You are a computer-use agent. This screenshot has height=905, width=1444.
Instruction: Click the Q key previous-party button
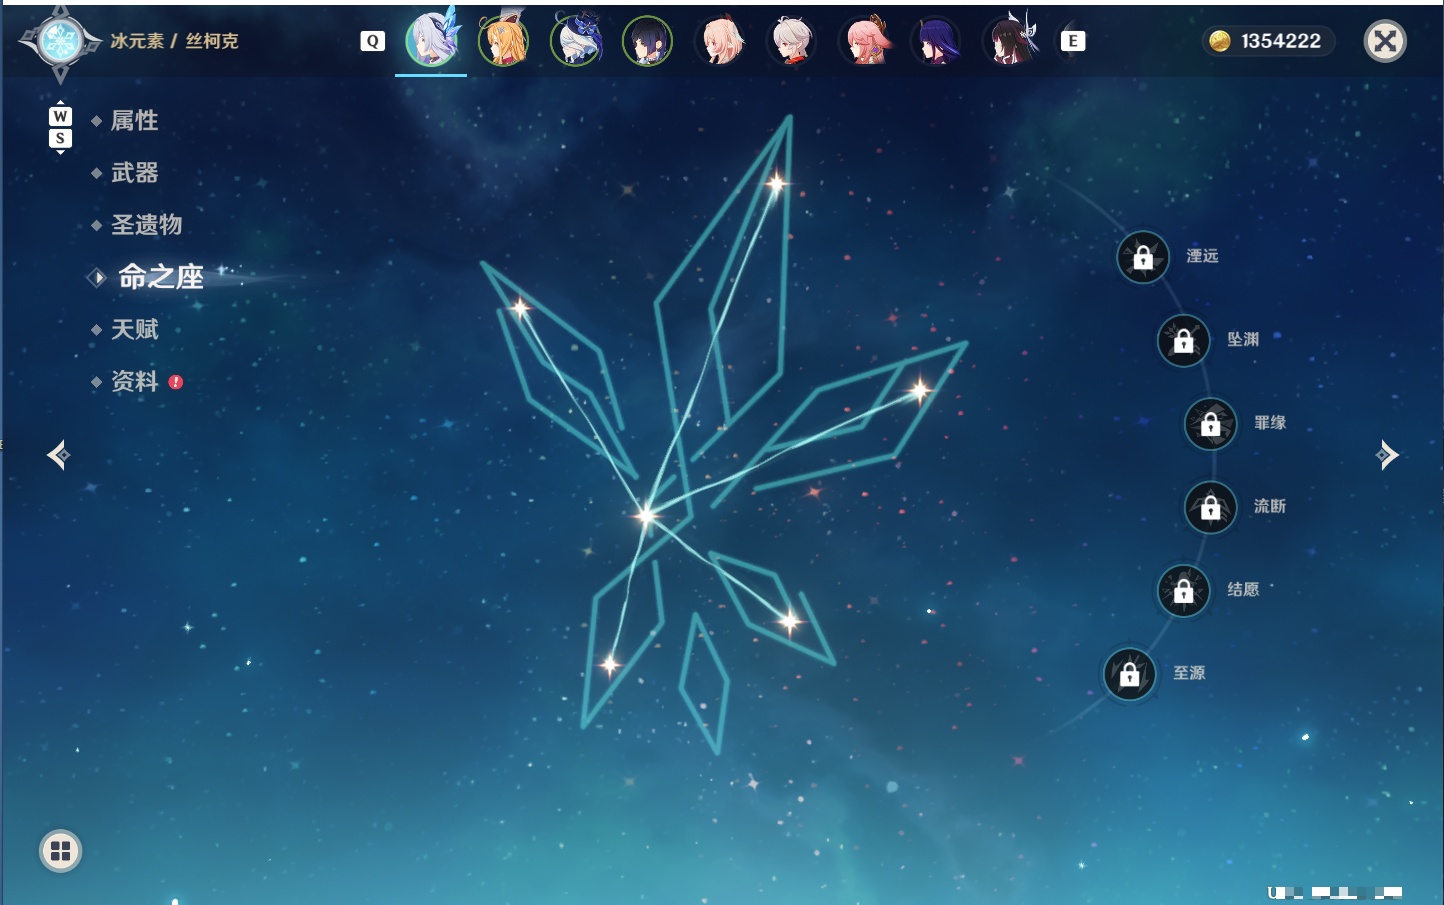pos(372,41)
